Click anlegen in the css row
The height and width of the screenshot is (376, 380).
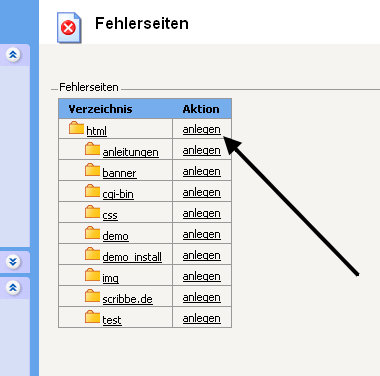pyautogui.click(x=202, y=213)
